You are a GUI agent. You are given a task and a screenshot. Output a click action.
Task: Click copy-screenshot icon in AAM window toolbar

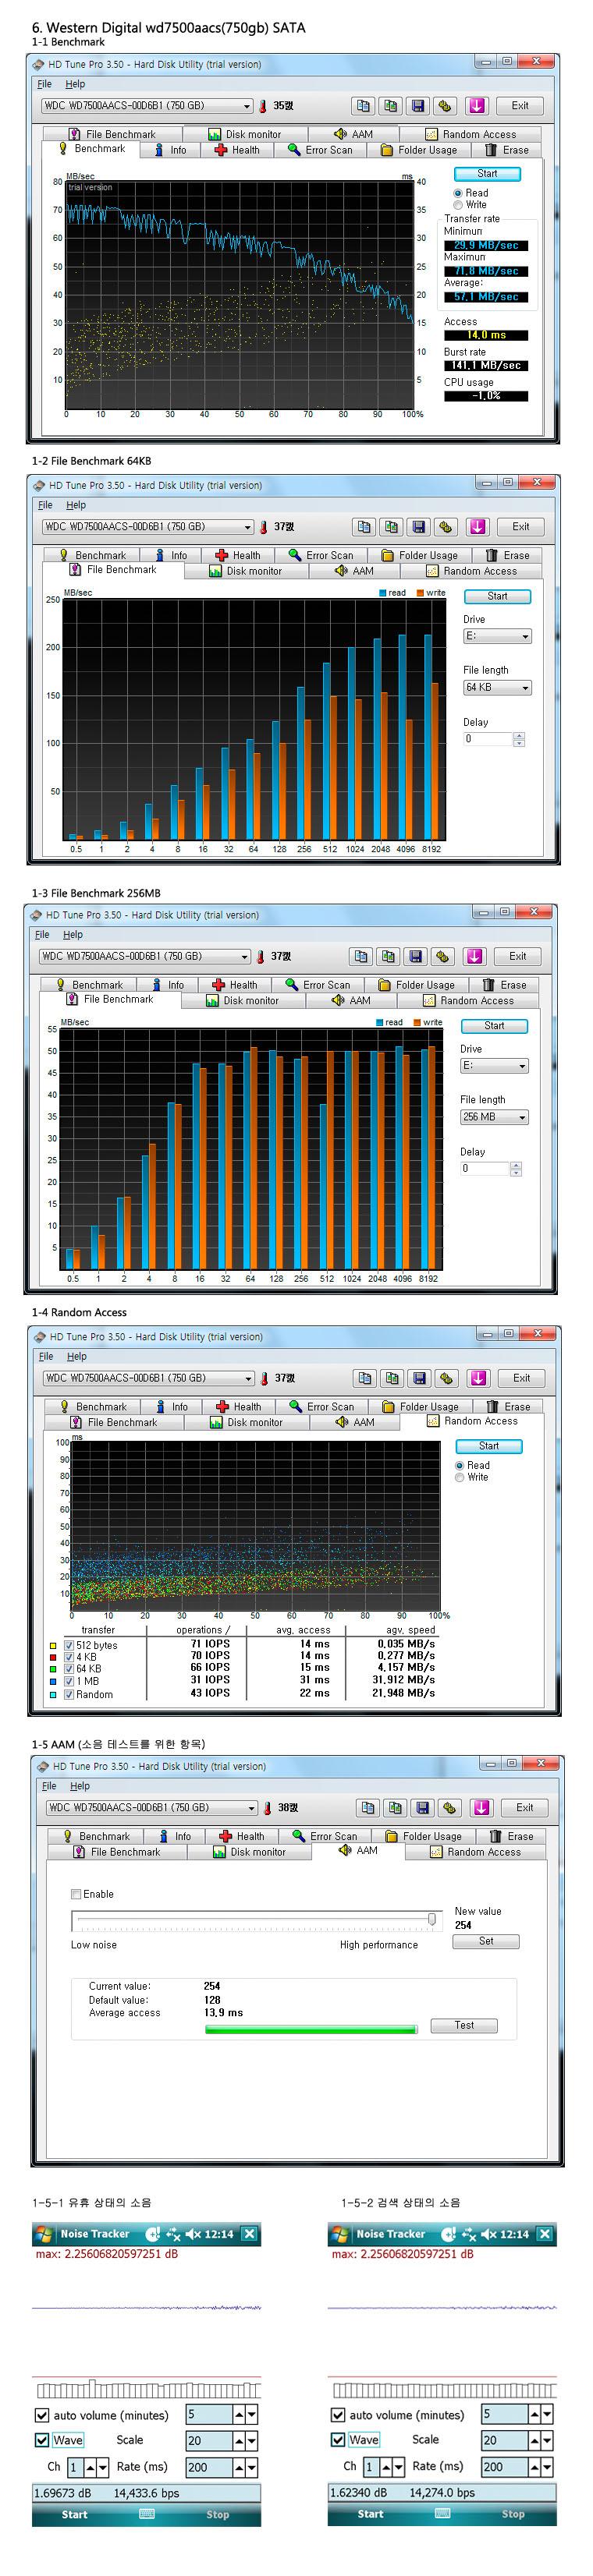pos(395,1808)
